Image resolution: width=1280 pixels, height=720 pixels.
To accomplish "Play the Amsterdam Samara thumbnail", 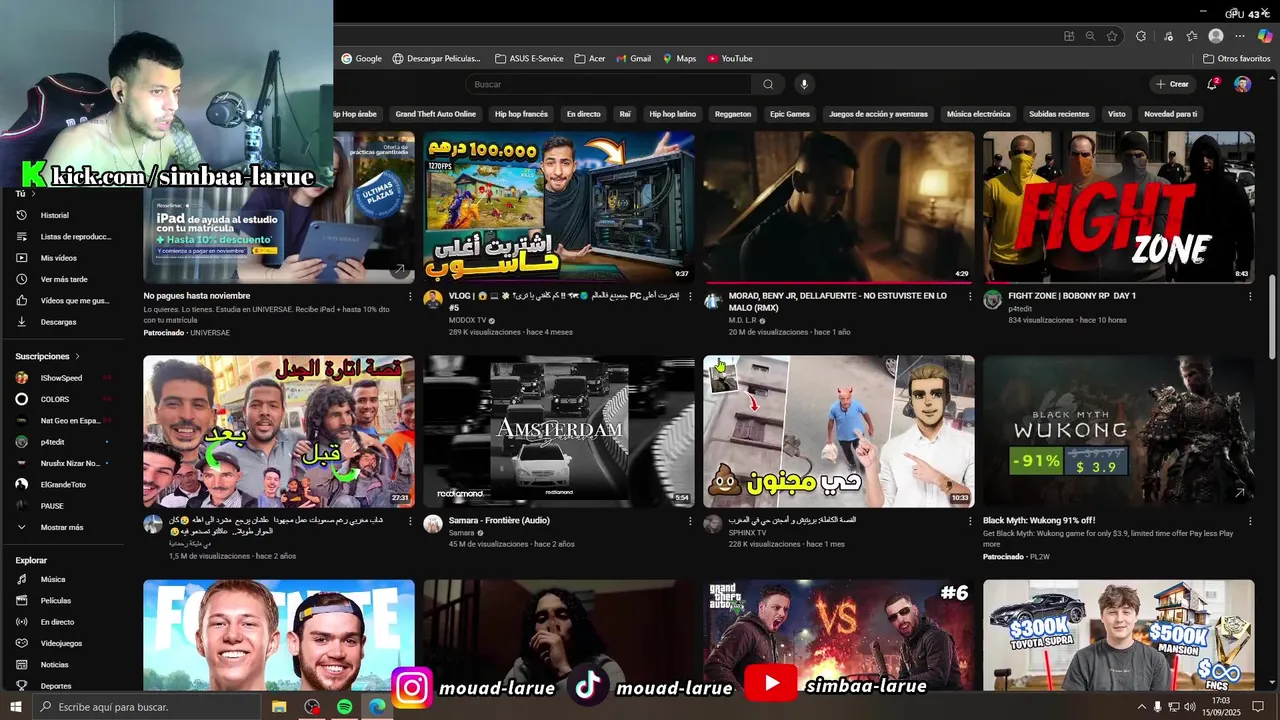I will tap(558, 431).
